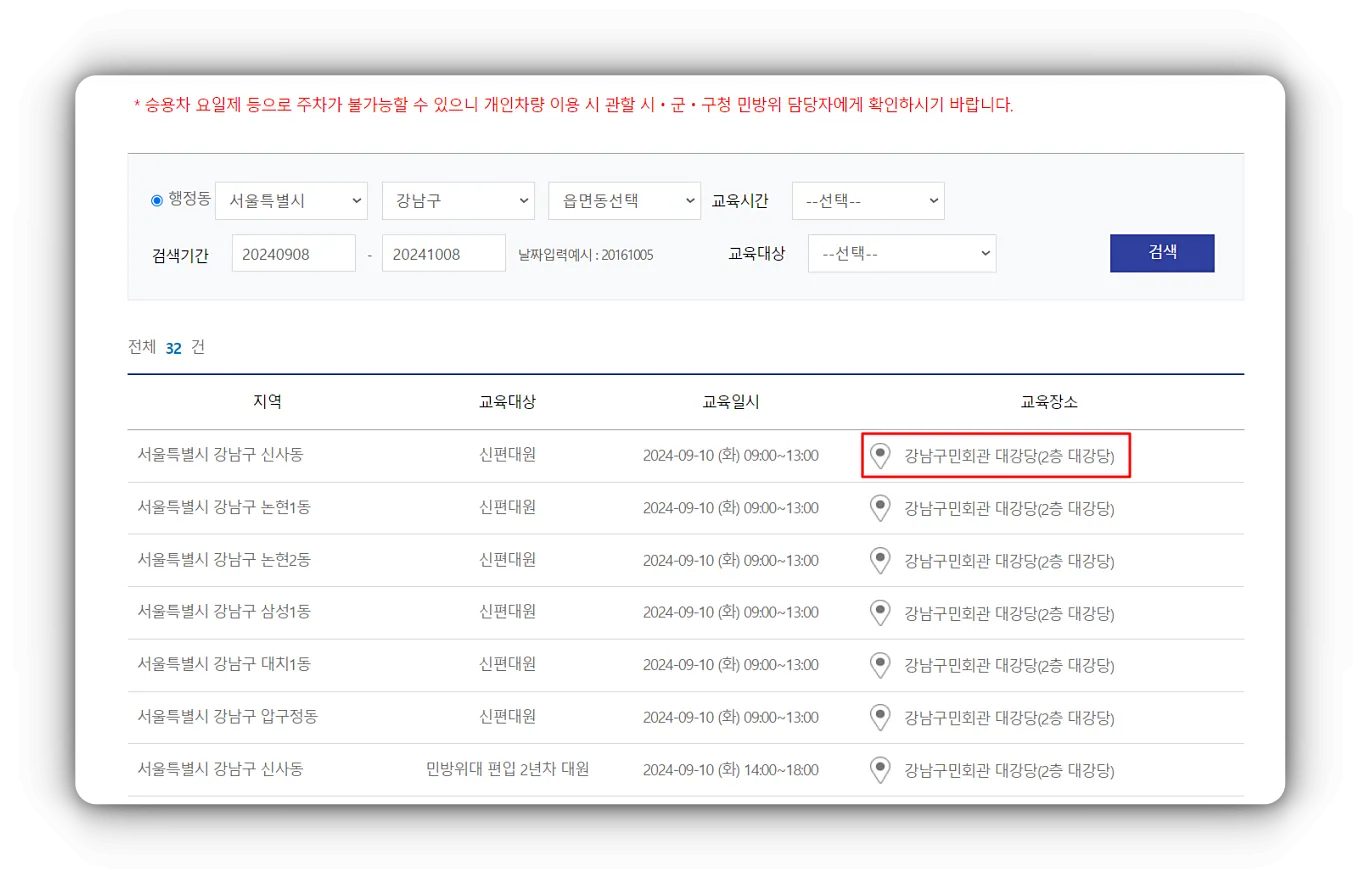Click the location pin on the 압구정동 row

pyautogui.click(x=880, y=717)
